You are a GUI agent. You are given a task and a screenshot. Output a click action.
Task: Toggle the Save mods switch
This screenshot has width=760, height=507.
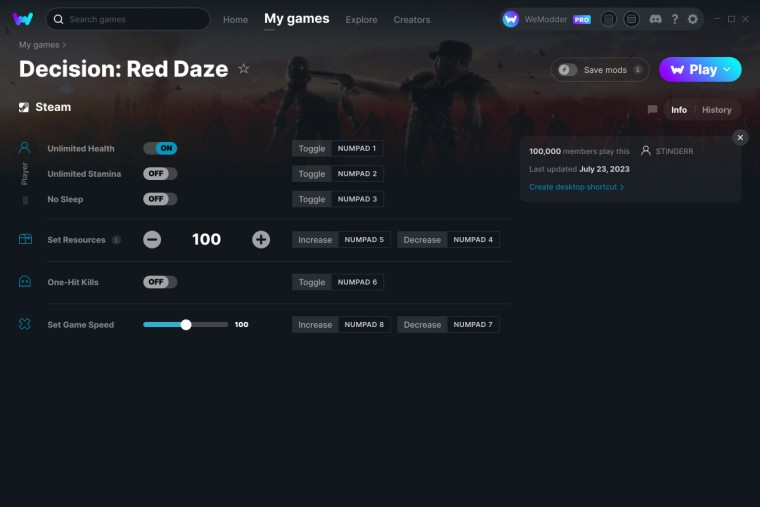(x=567, y=70)
